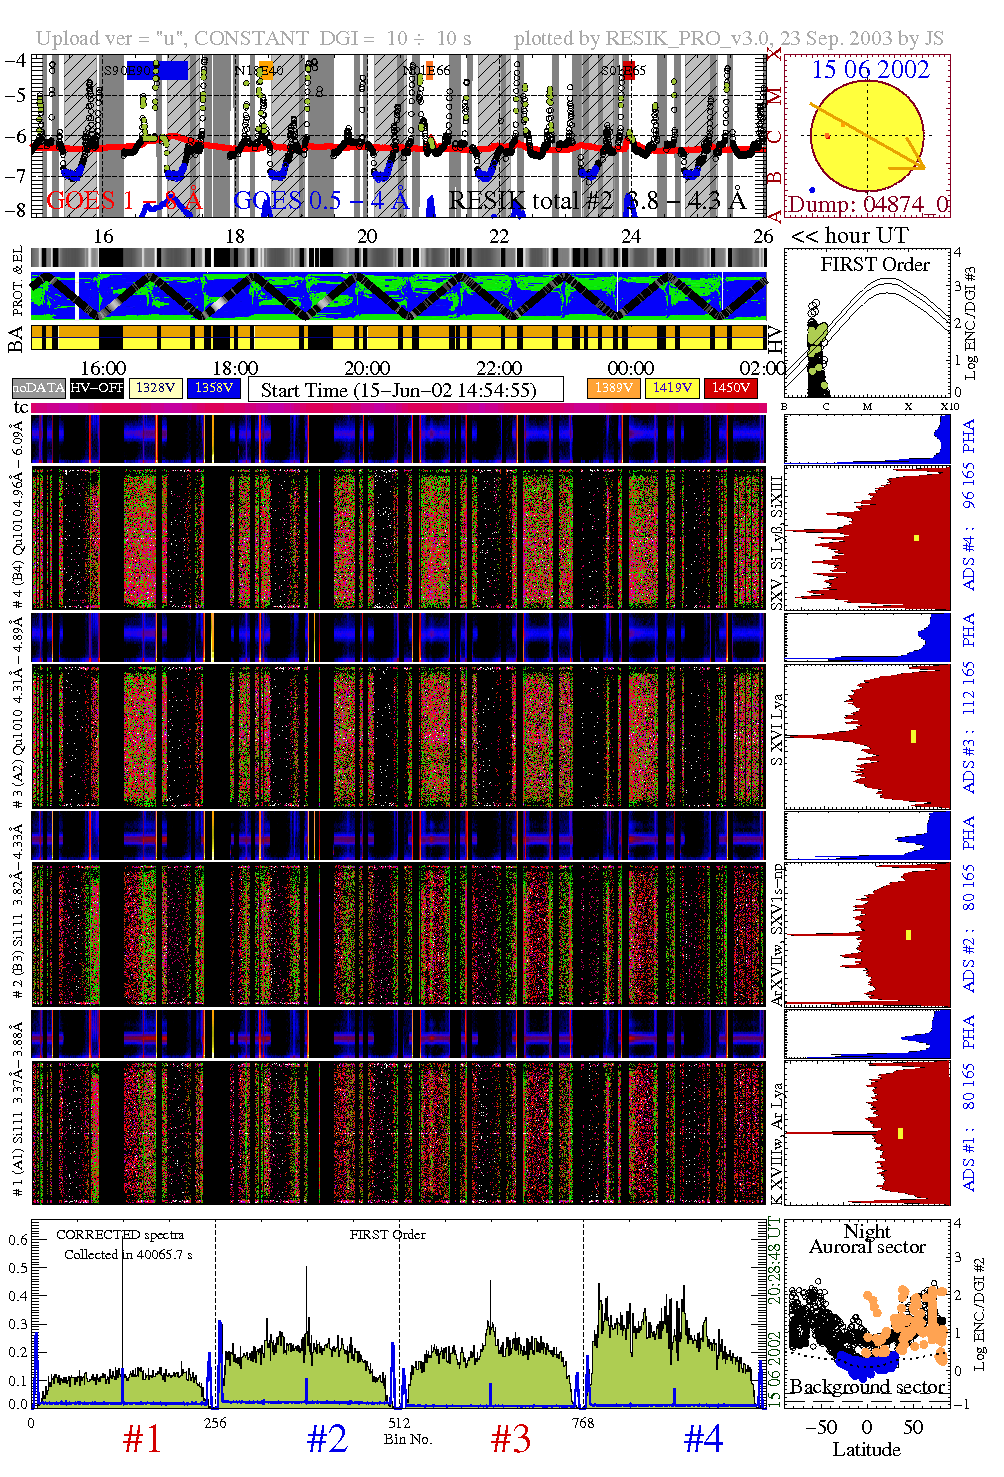1004x1477 pixels.
Task: Click the red S03E55 flare marker
Action: click(x=629, y=69)
